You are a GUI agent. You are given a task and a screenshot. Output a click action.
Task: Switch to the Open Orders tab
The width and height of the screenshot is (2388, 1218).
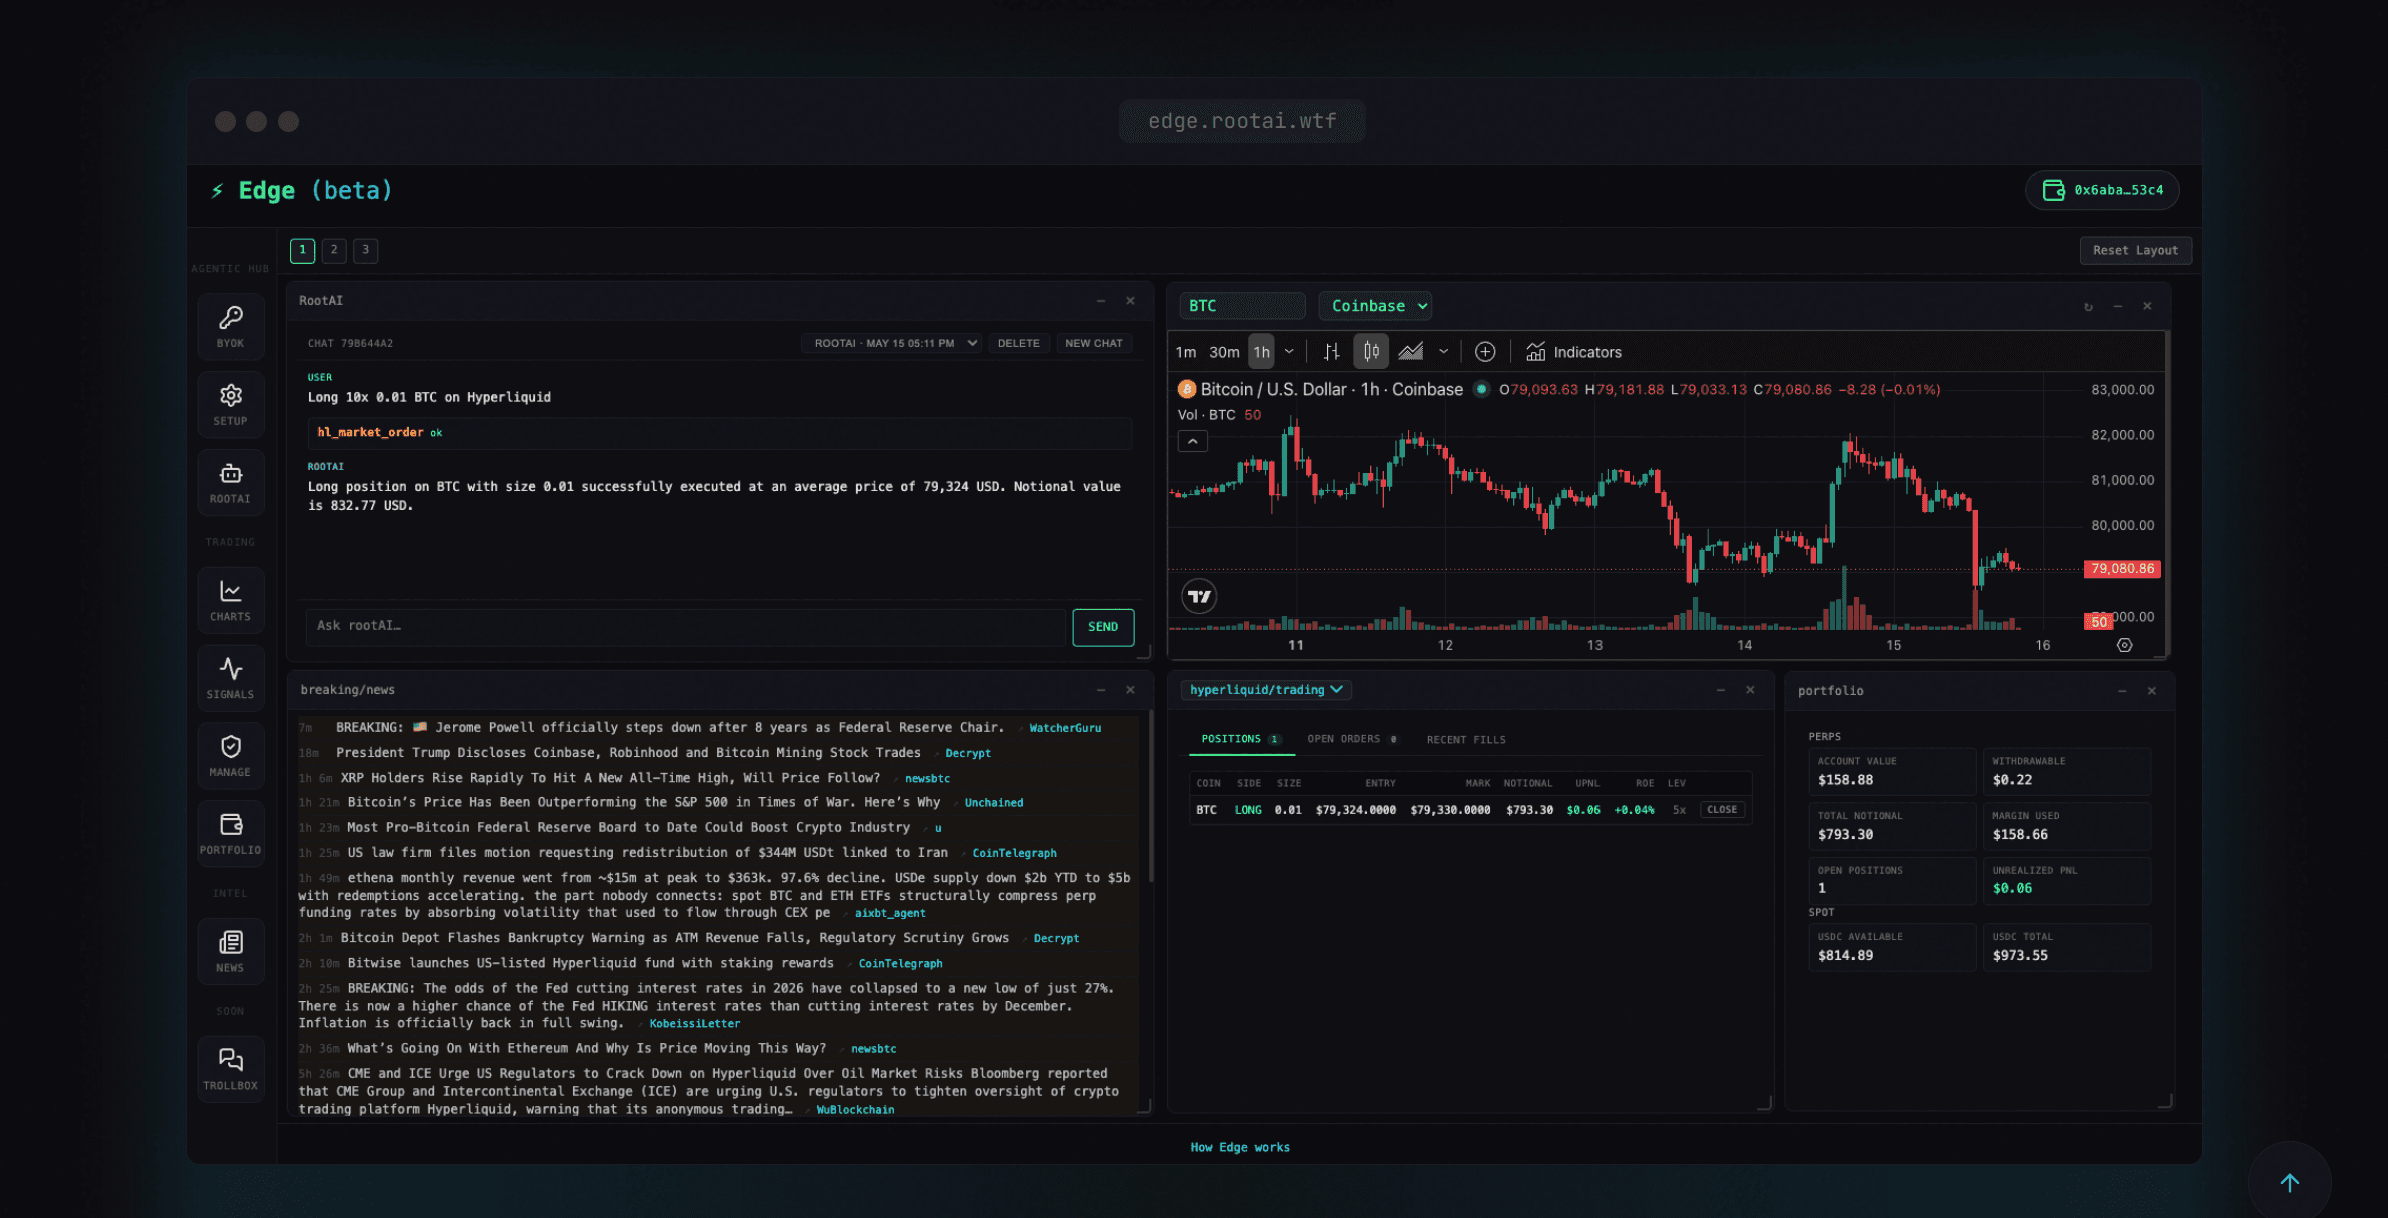coord(1352,739)
